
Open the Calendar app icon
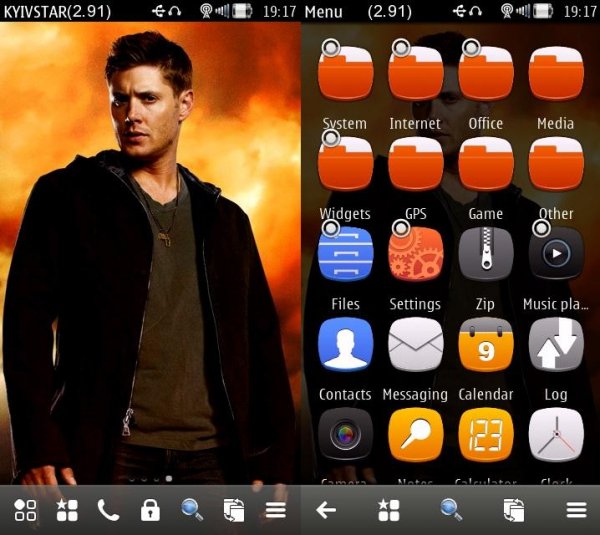click(x=486, y=344)
